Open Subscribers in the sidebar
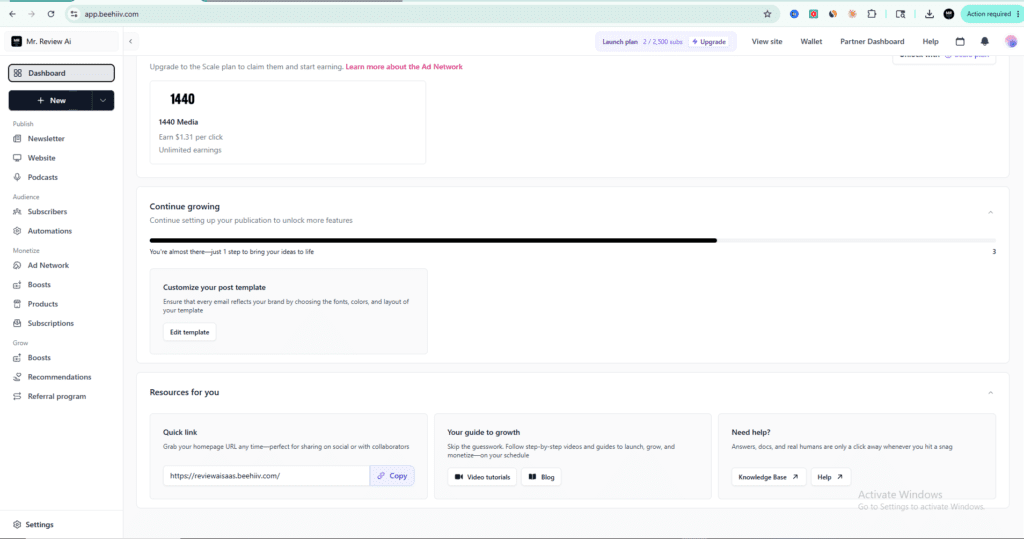Image resolution: width=1024 pixels, height=539 pixels. click(x=47, y=212)
